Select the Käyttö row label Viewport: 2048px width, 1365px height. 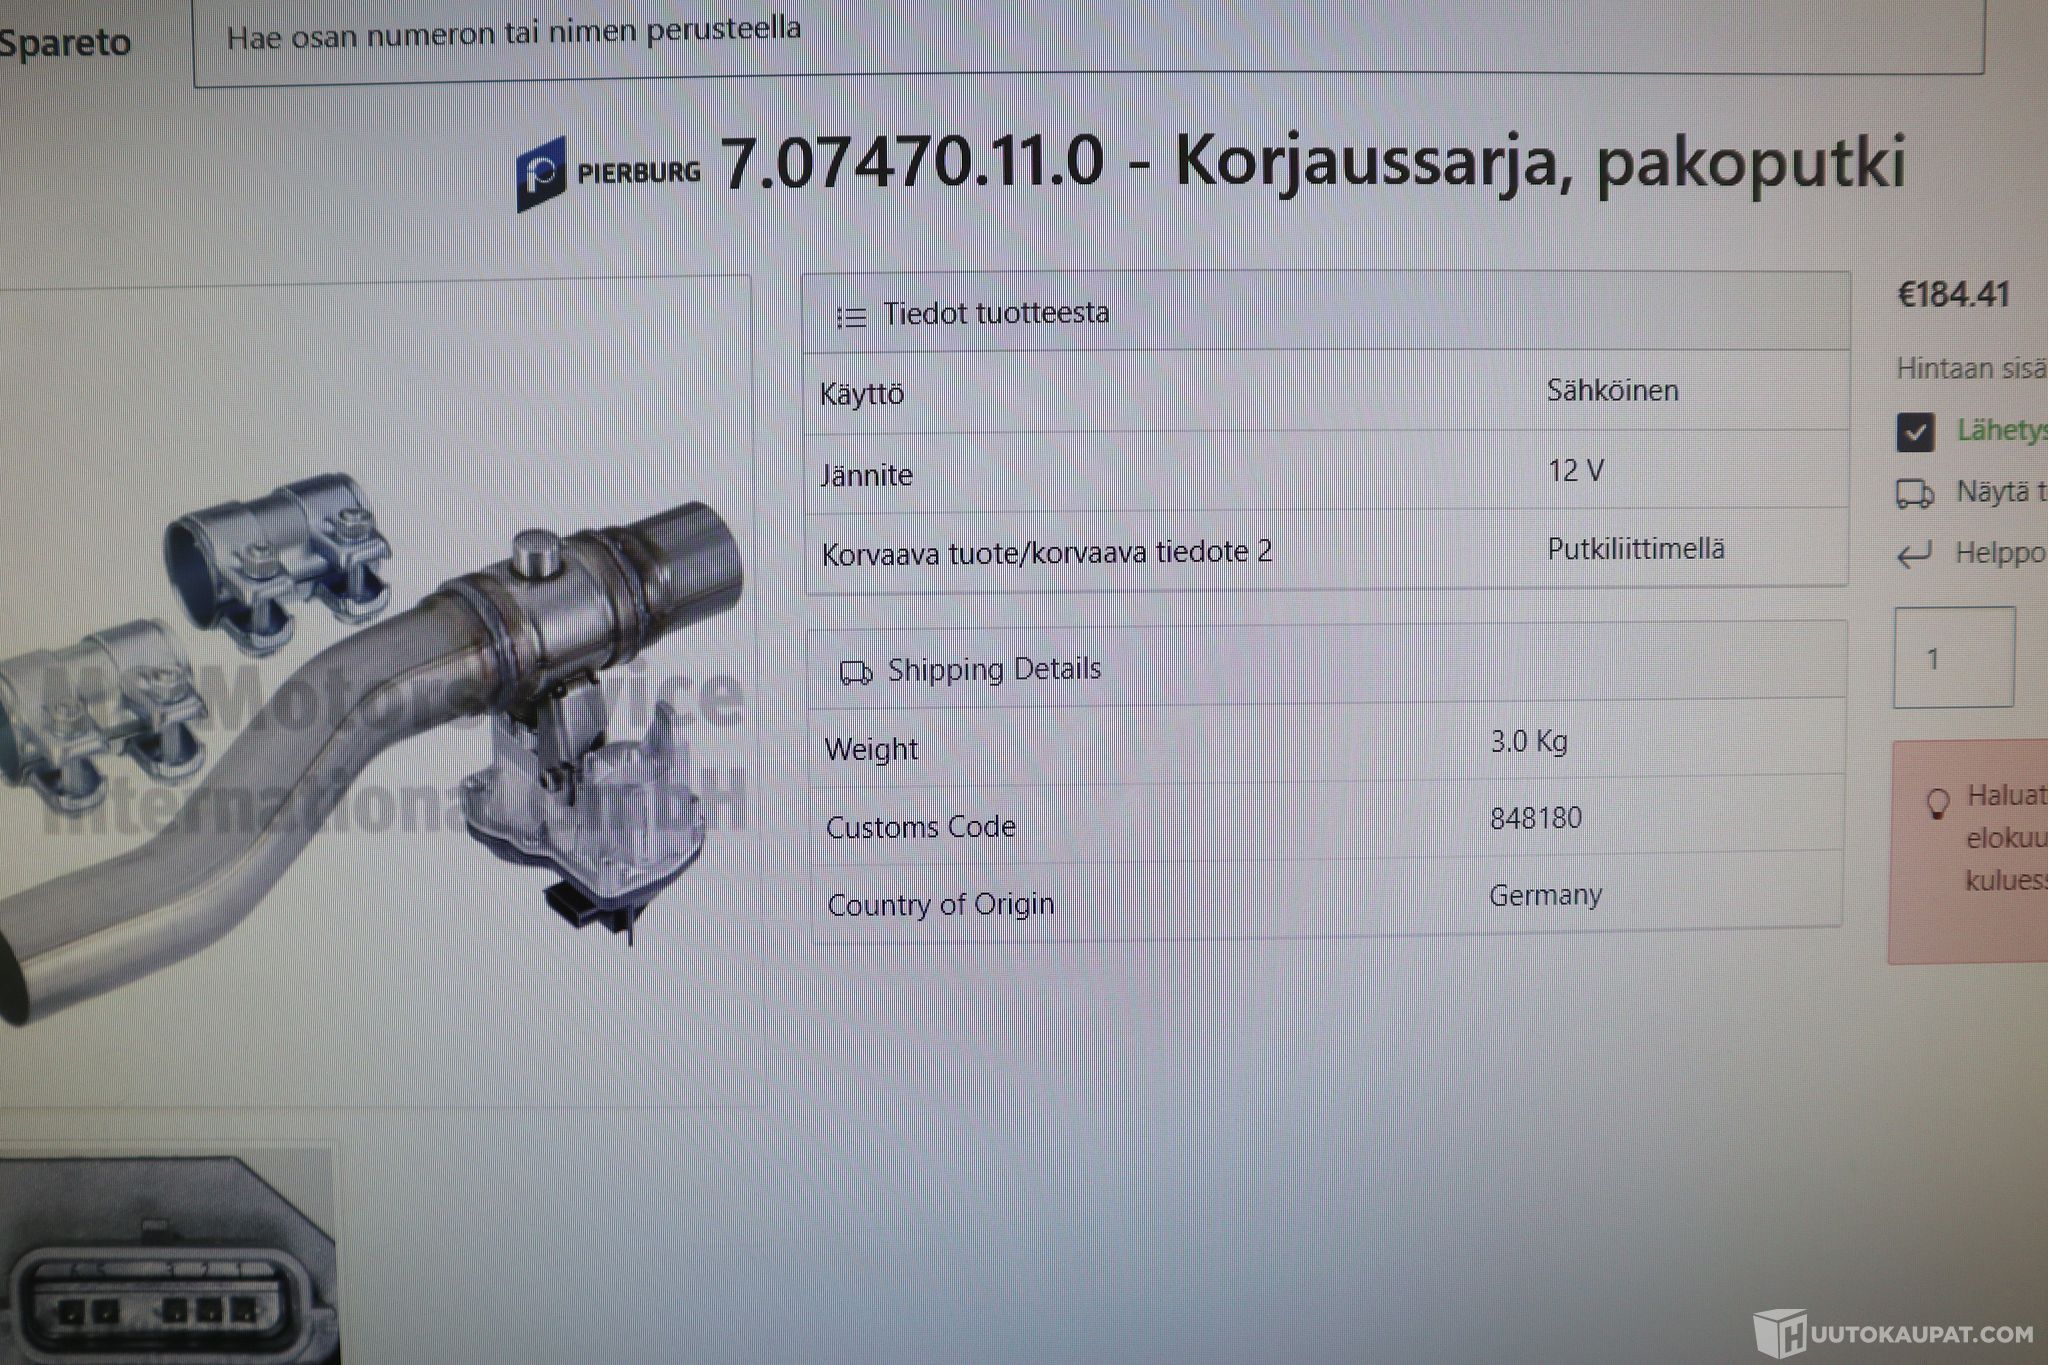861,394
